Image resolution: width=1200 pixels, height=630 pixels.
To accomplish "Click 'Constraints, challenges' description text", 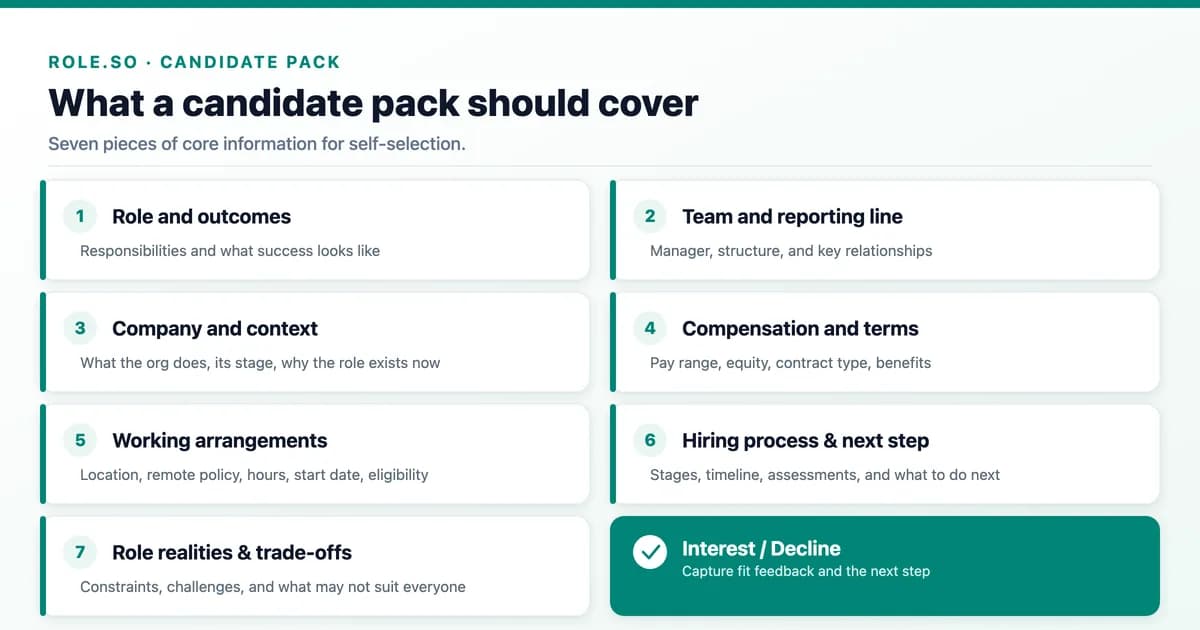I will click(273, 587).
